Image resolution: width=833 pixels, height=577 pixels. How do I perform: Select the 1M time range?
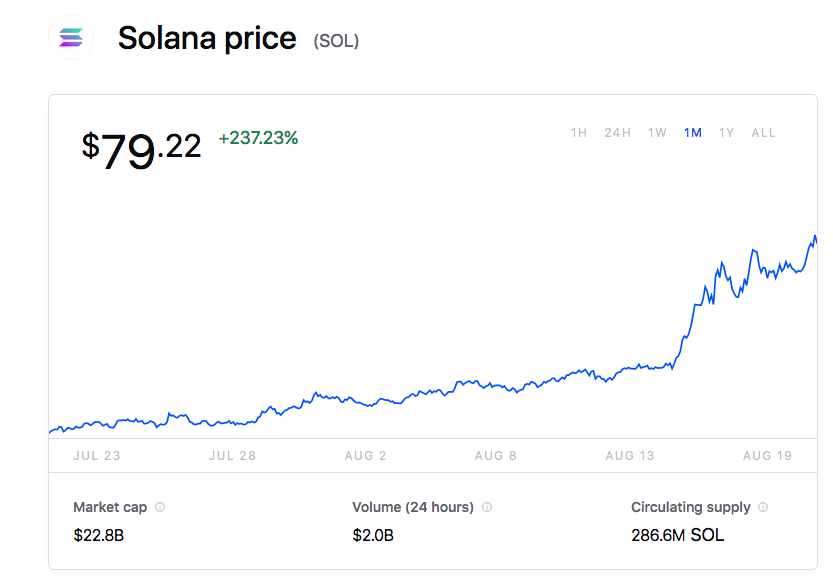pyautogui.click(x=693, y=133)
